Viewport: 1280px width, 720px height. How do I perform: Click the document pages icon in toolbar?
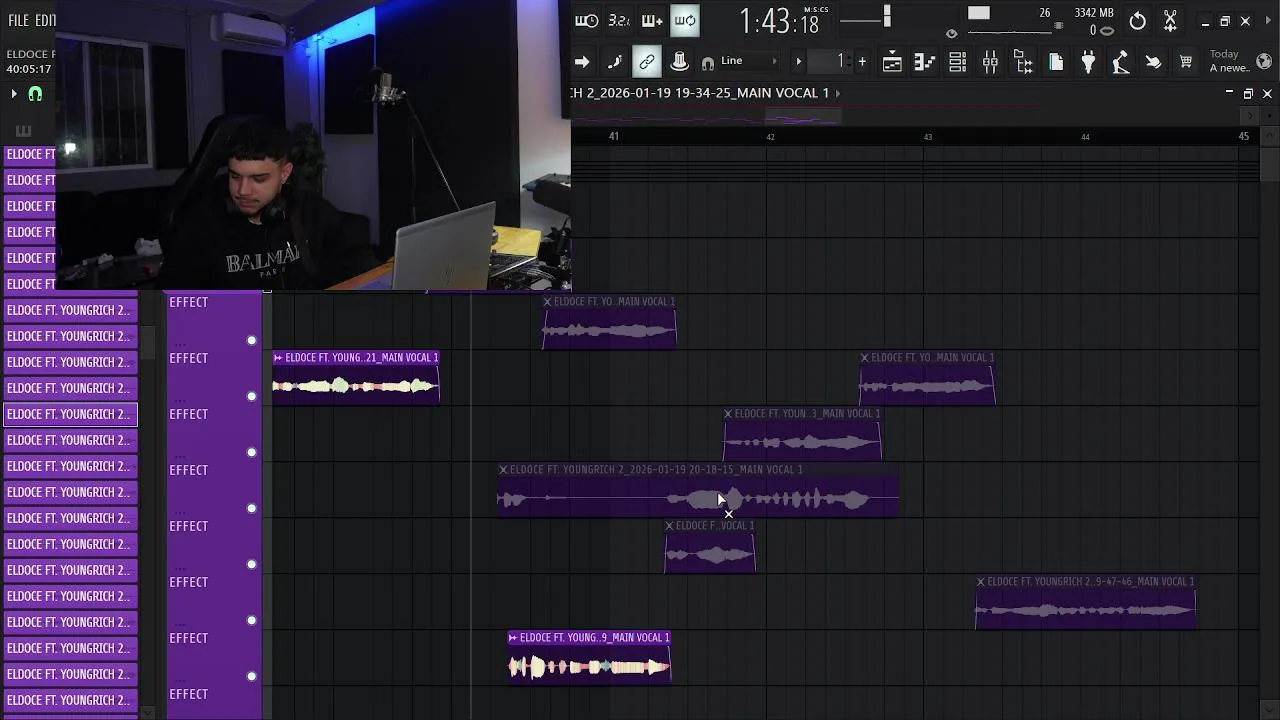coord(1056,62)
